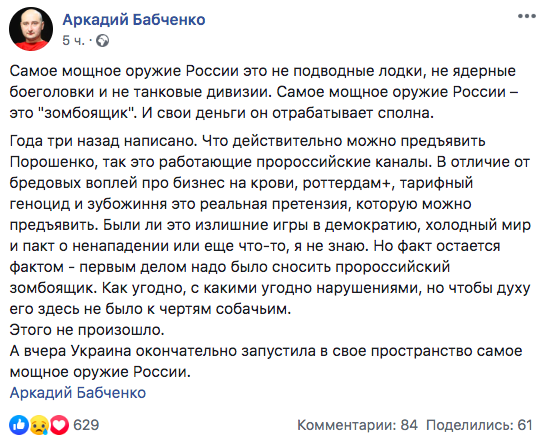The image size is (542, 441).
Task: Open the author's round profile picture
Action: pos(31,29)
